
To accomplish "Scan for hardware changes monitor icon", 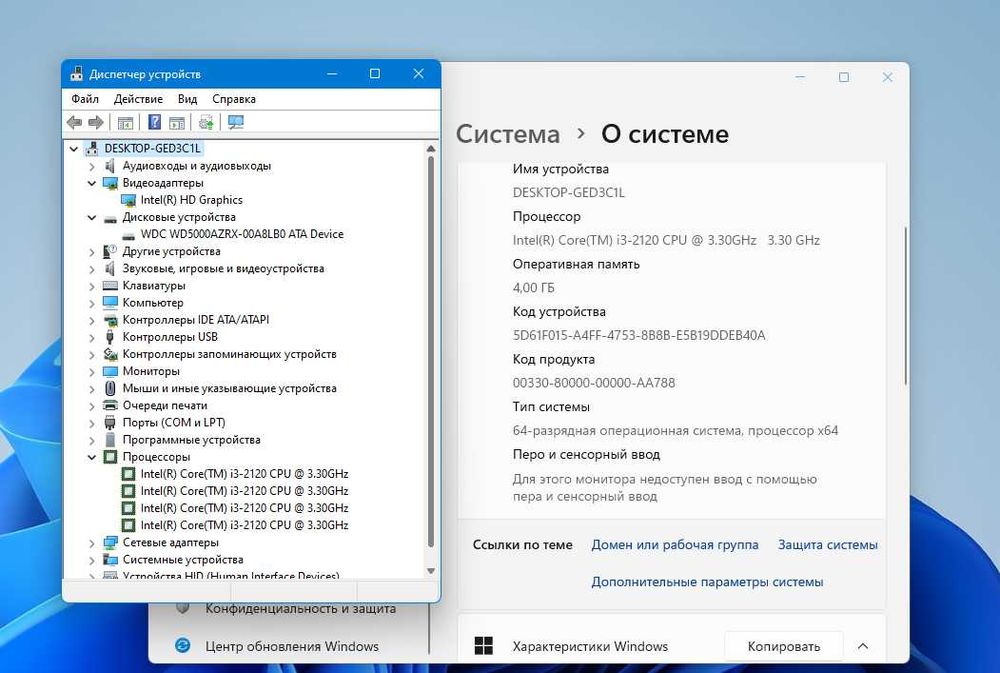I will click(236, 122).
